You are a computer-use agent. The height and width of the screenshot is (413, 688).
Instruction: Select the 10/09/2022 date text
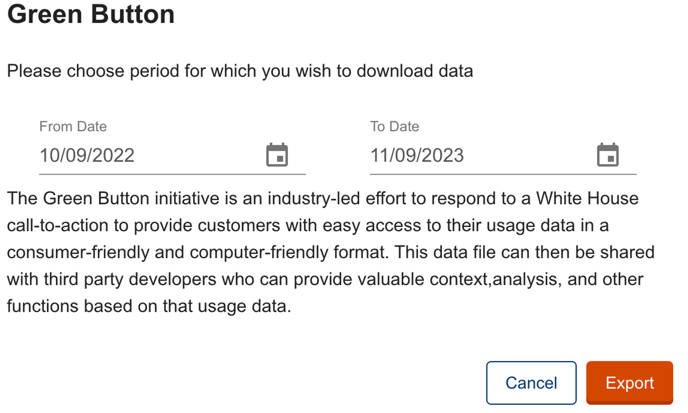coord(87,156)
